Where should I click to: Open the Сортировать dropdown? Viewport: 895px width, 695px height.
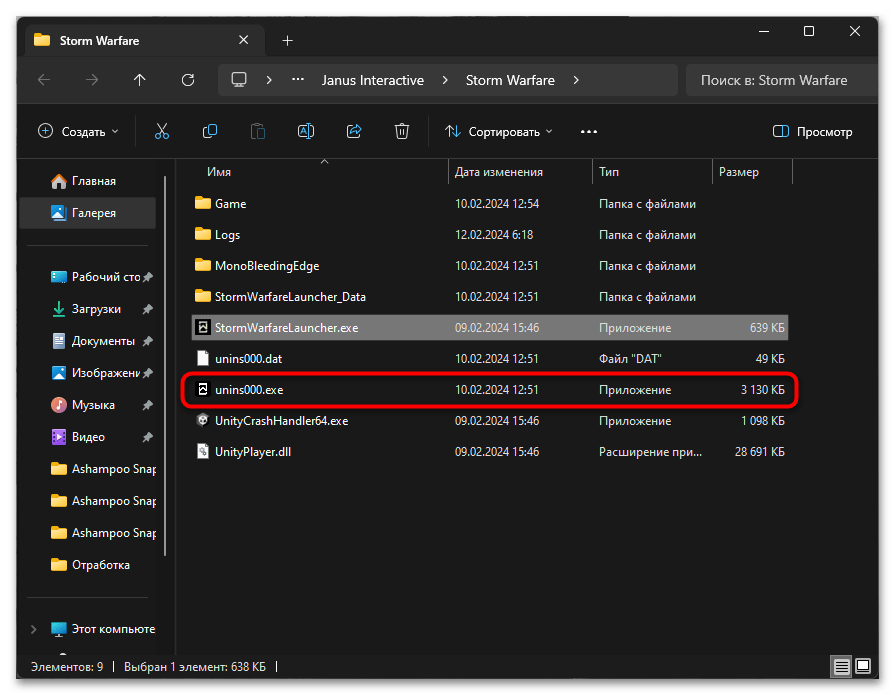pyautogui.click(x=499, y=132)
